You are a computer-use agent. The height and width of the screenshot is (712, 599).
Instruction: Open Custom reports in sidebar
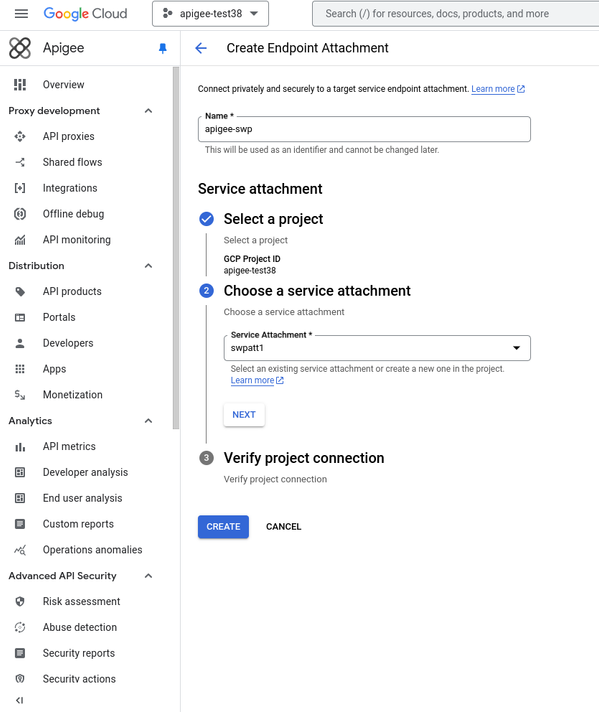coord(78,524)
